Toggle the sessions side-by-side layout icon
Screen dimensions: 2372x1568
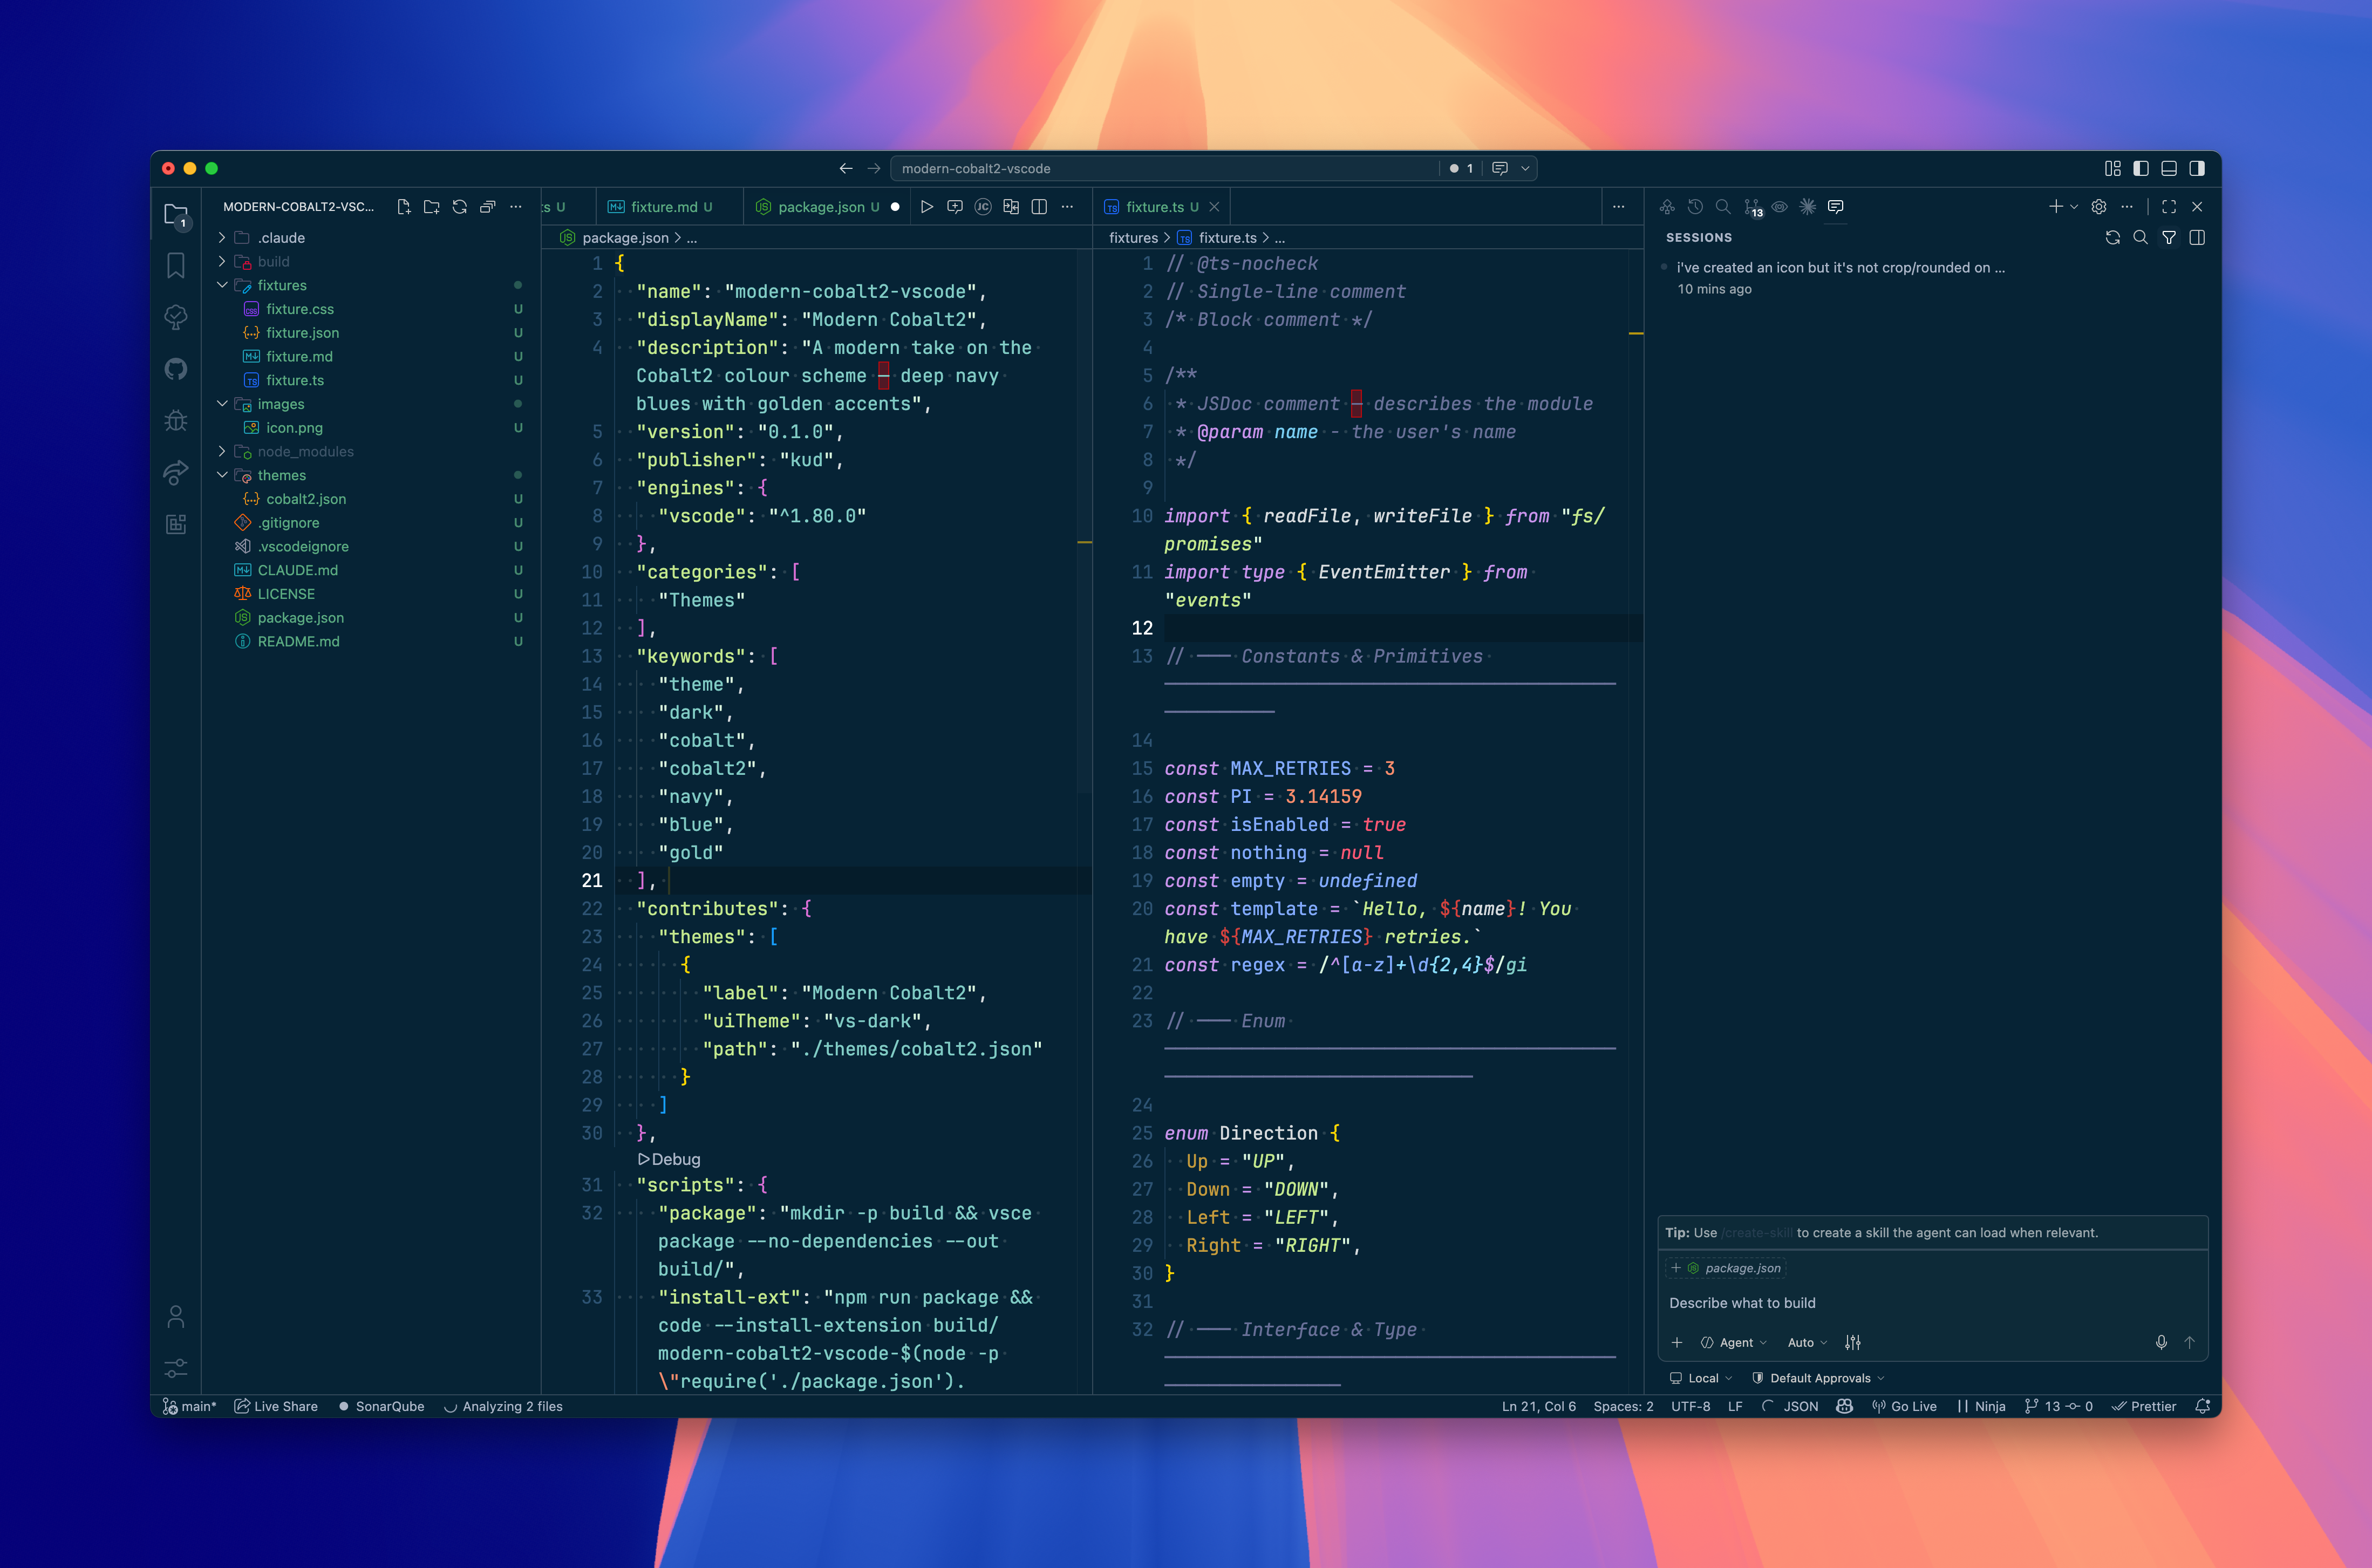pyautogui.click(x=2197, y=238)
